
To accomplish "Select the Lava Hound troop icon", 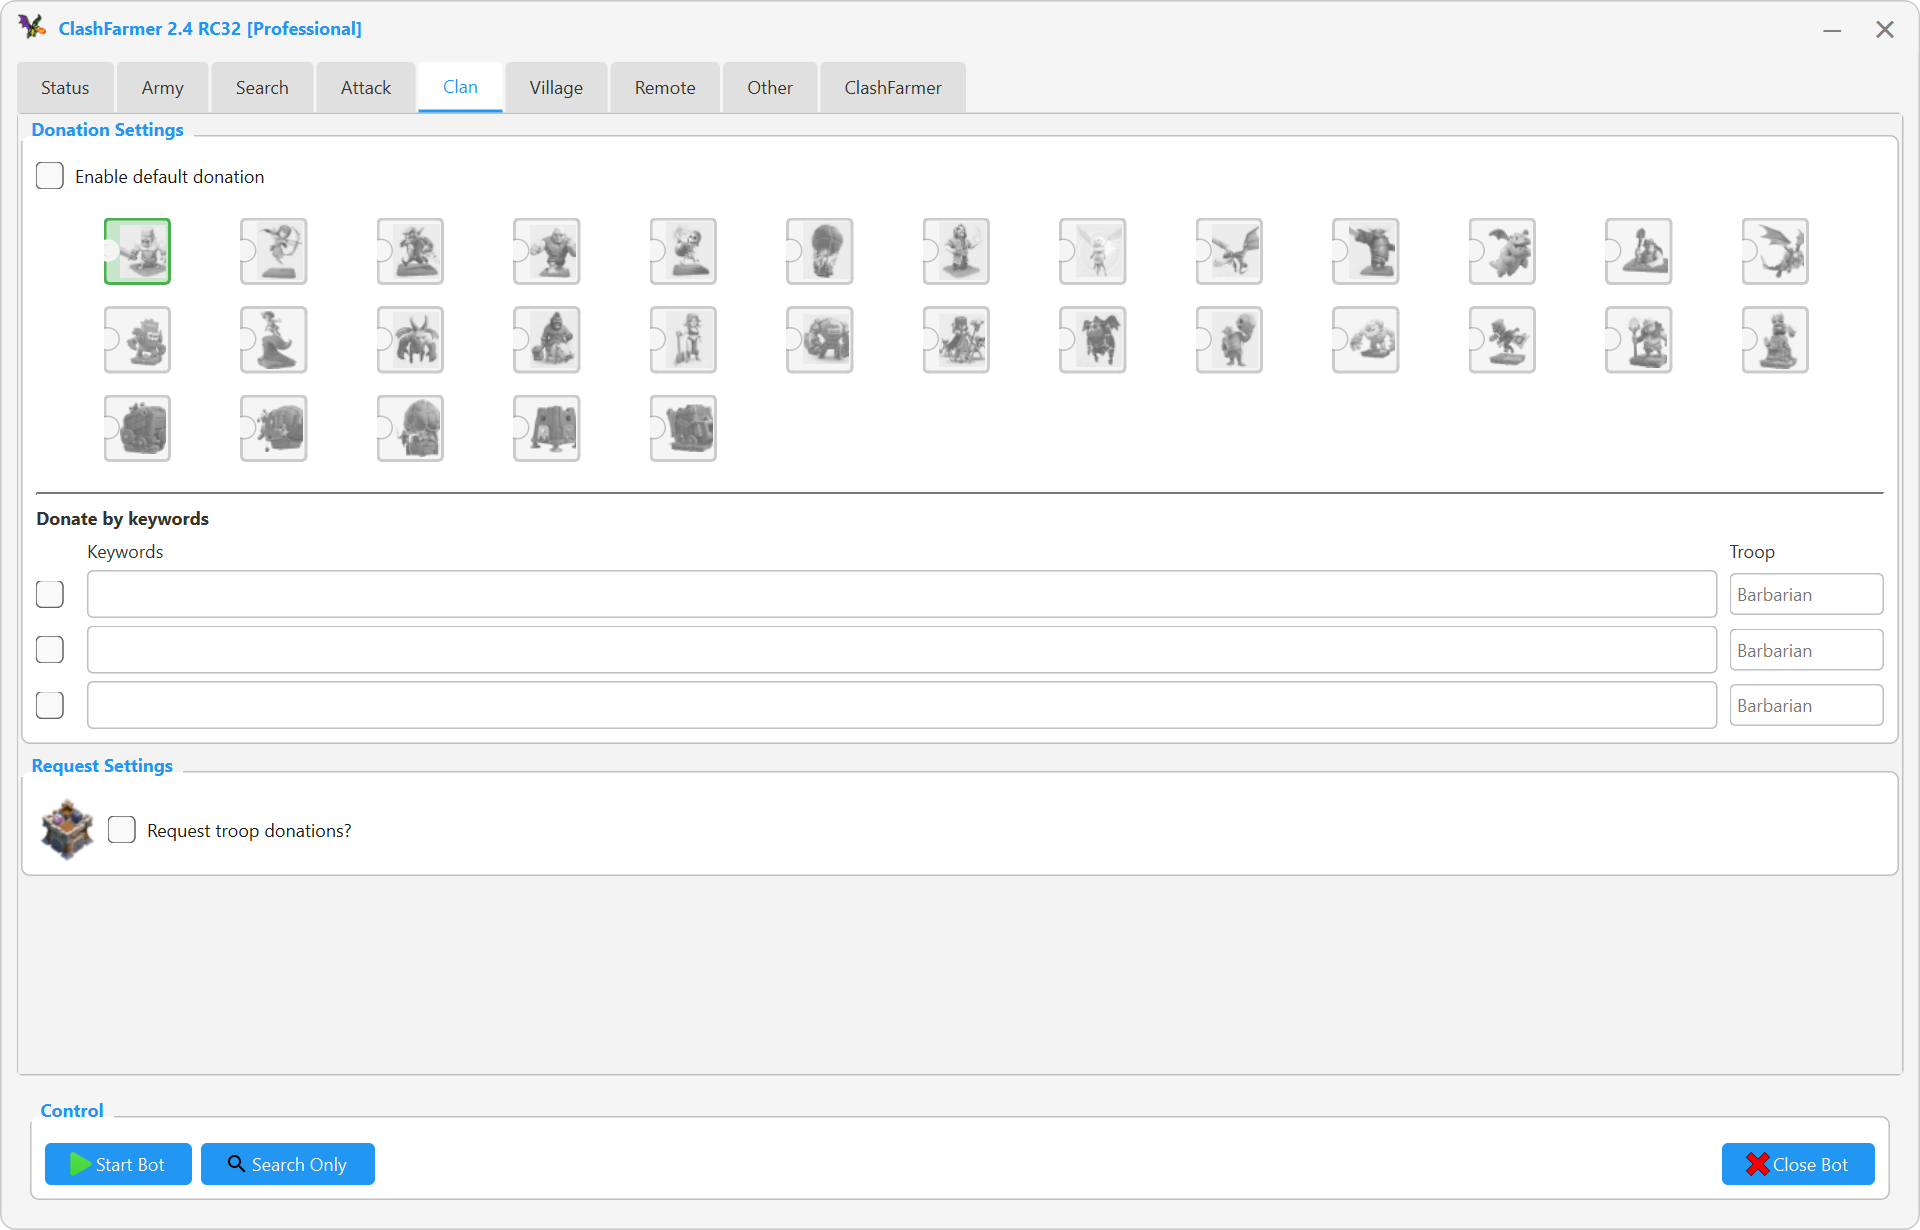I will point(1093,340).
